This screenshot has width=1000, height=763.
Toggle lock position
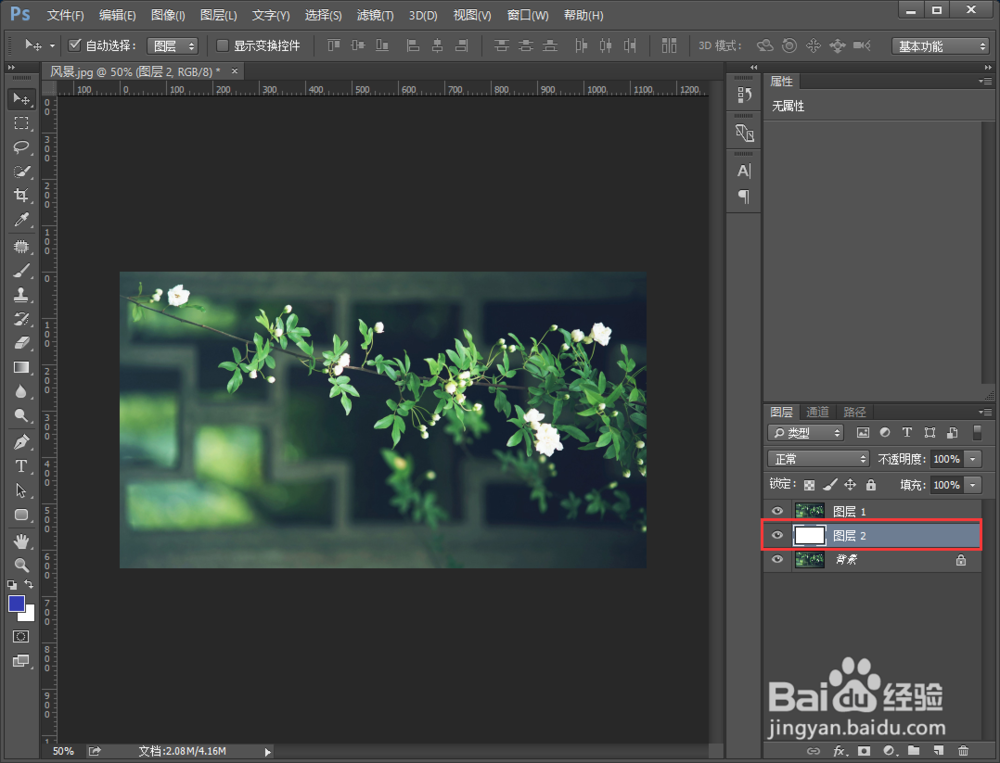850,485
